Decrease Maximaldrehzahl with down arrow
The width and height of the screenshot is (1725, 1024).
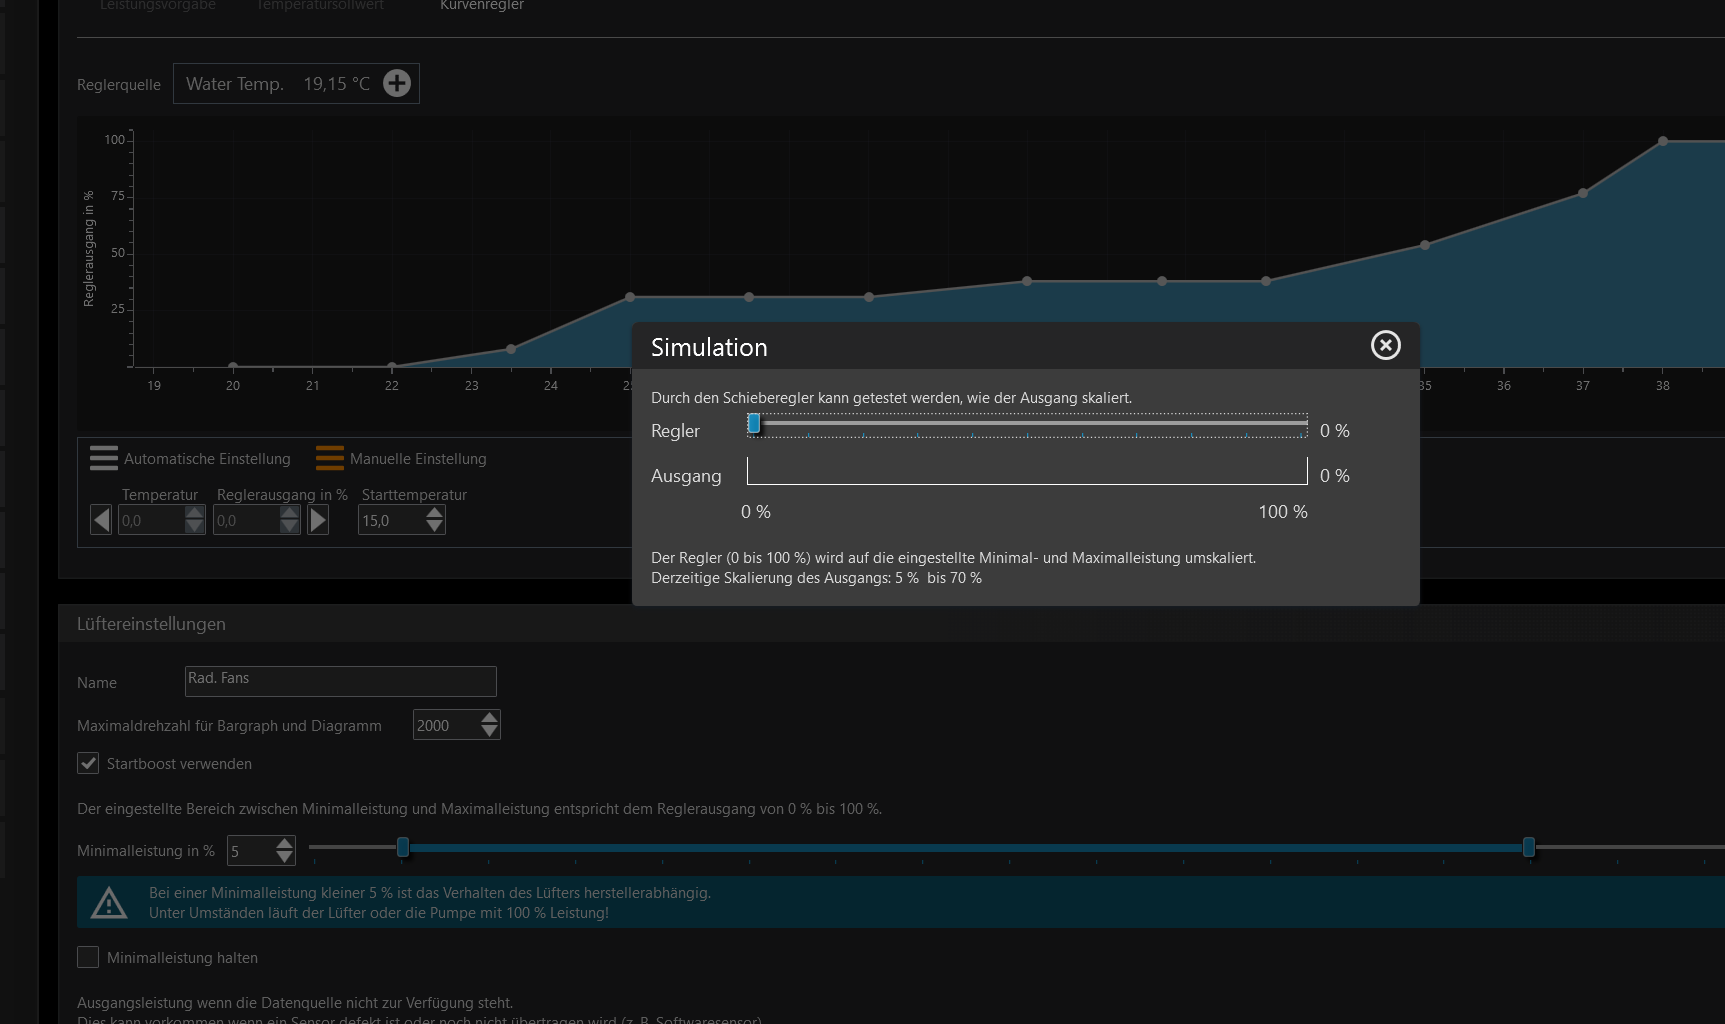coord(489,732)
